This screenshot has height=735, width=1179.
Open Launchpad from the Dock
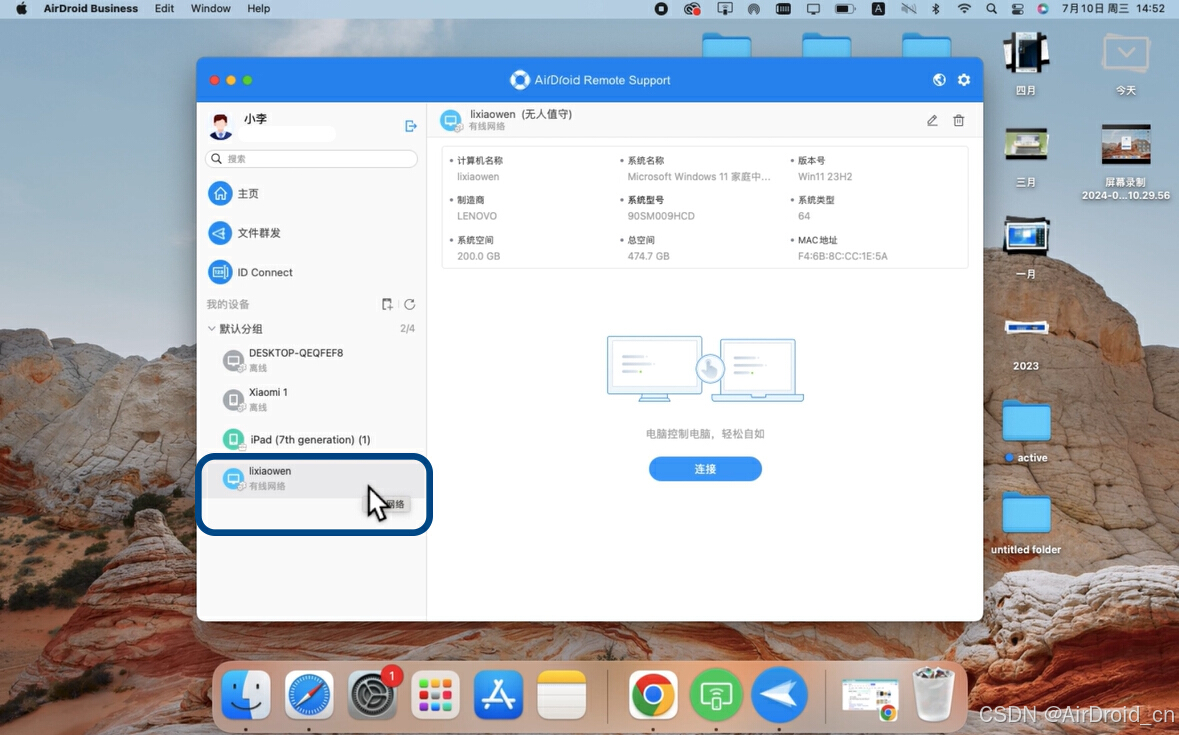435,694
